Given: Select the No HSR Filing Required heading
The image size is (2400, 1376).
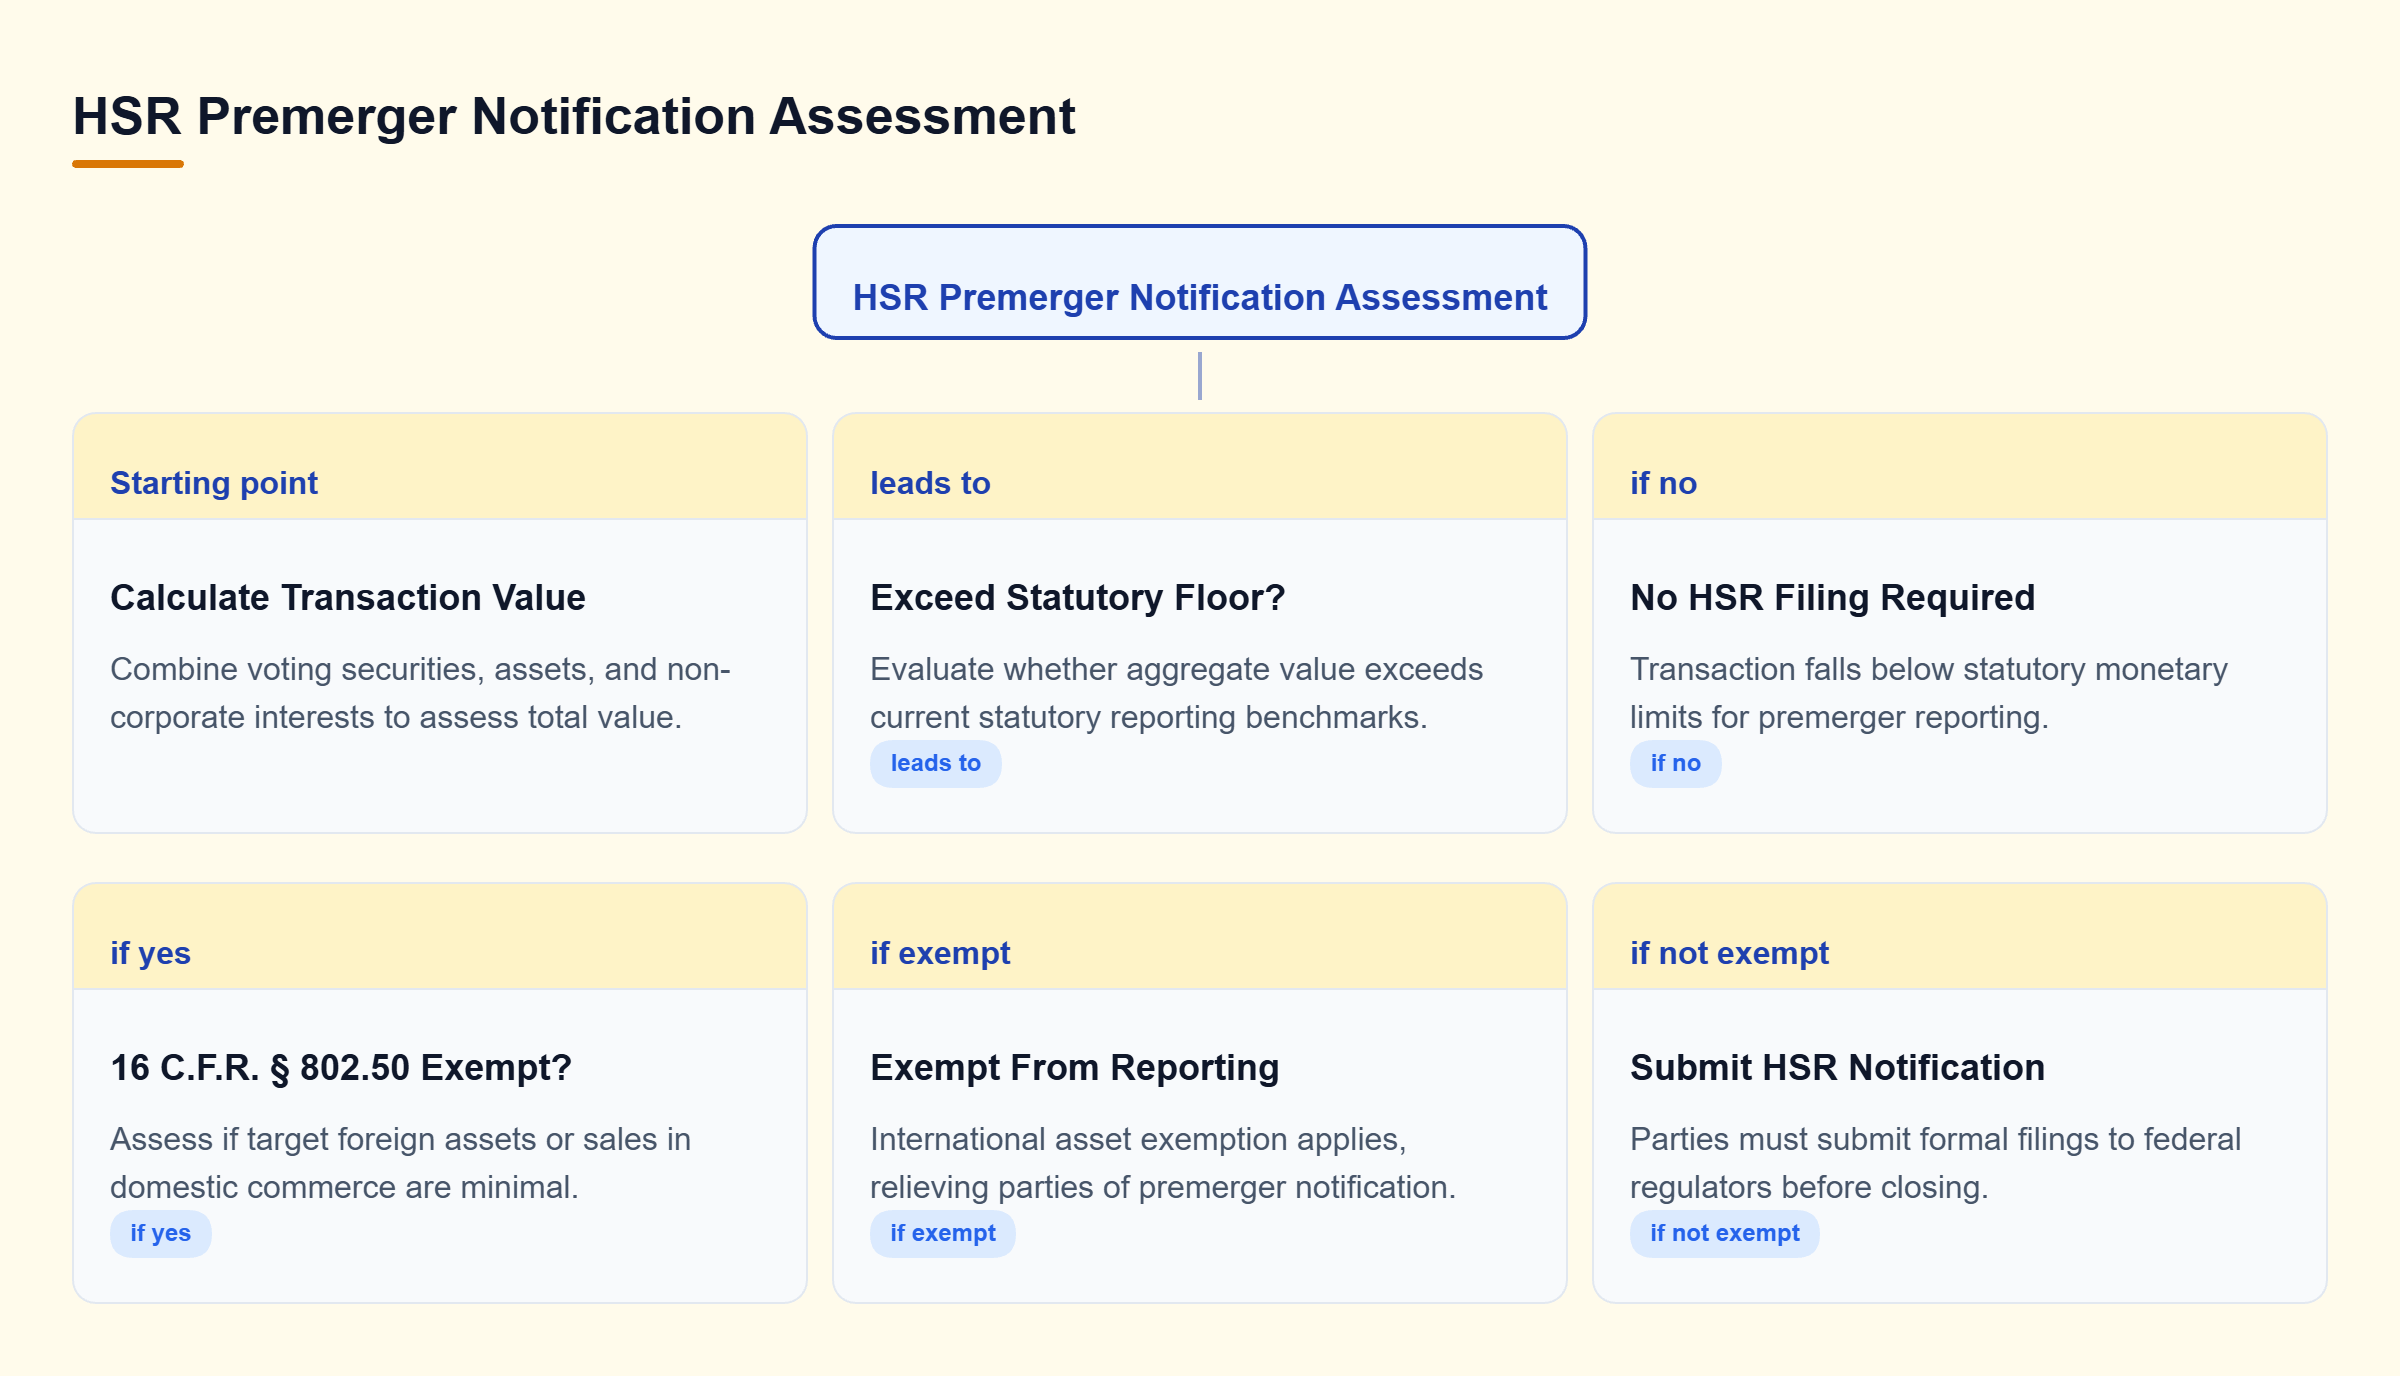Looking at the screenshot, I should [x=1832, y=597].
